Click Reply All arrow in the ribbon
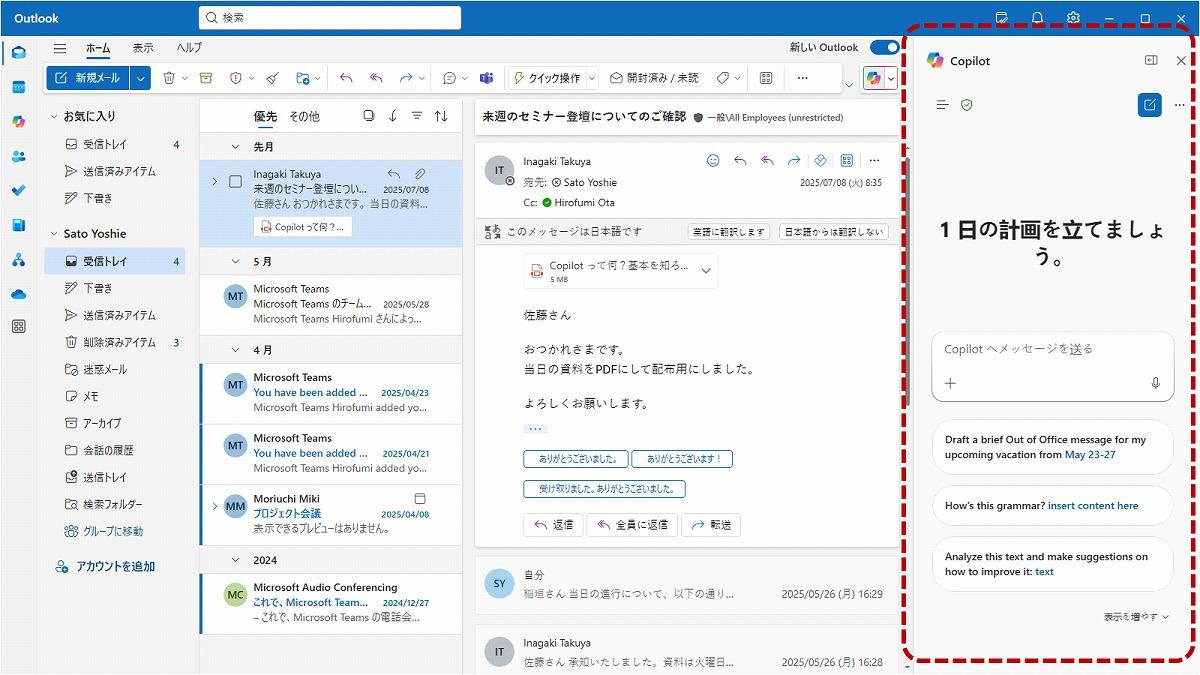This screenshot has width=1200, height=675. tap(376, 78)
